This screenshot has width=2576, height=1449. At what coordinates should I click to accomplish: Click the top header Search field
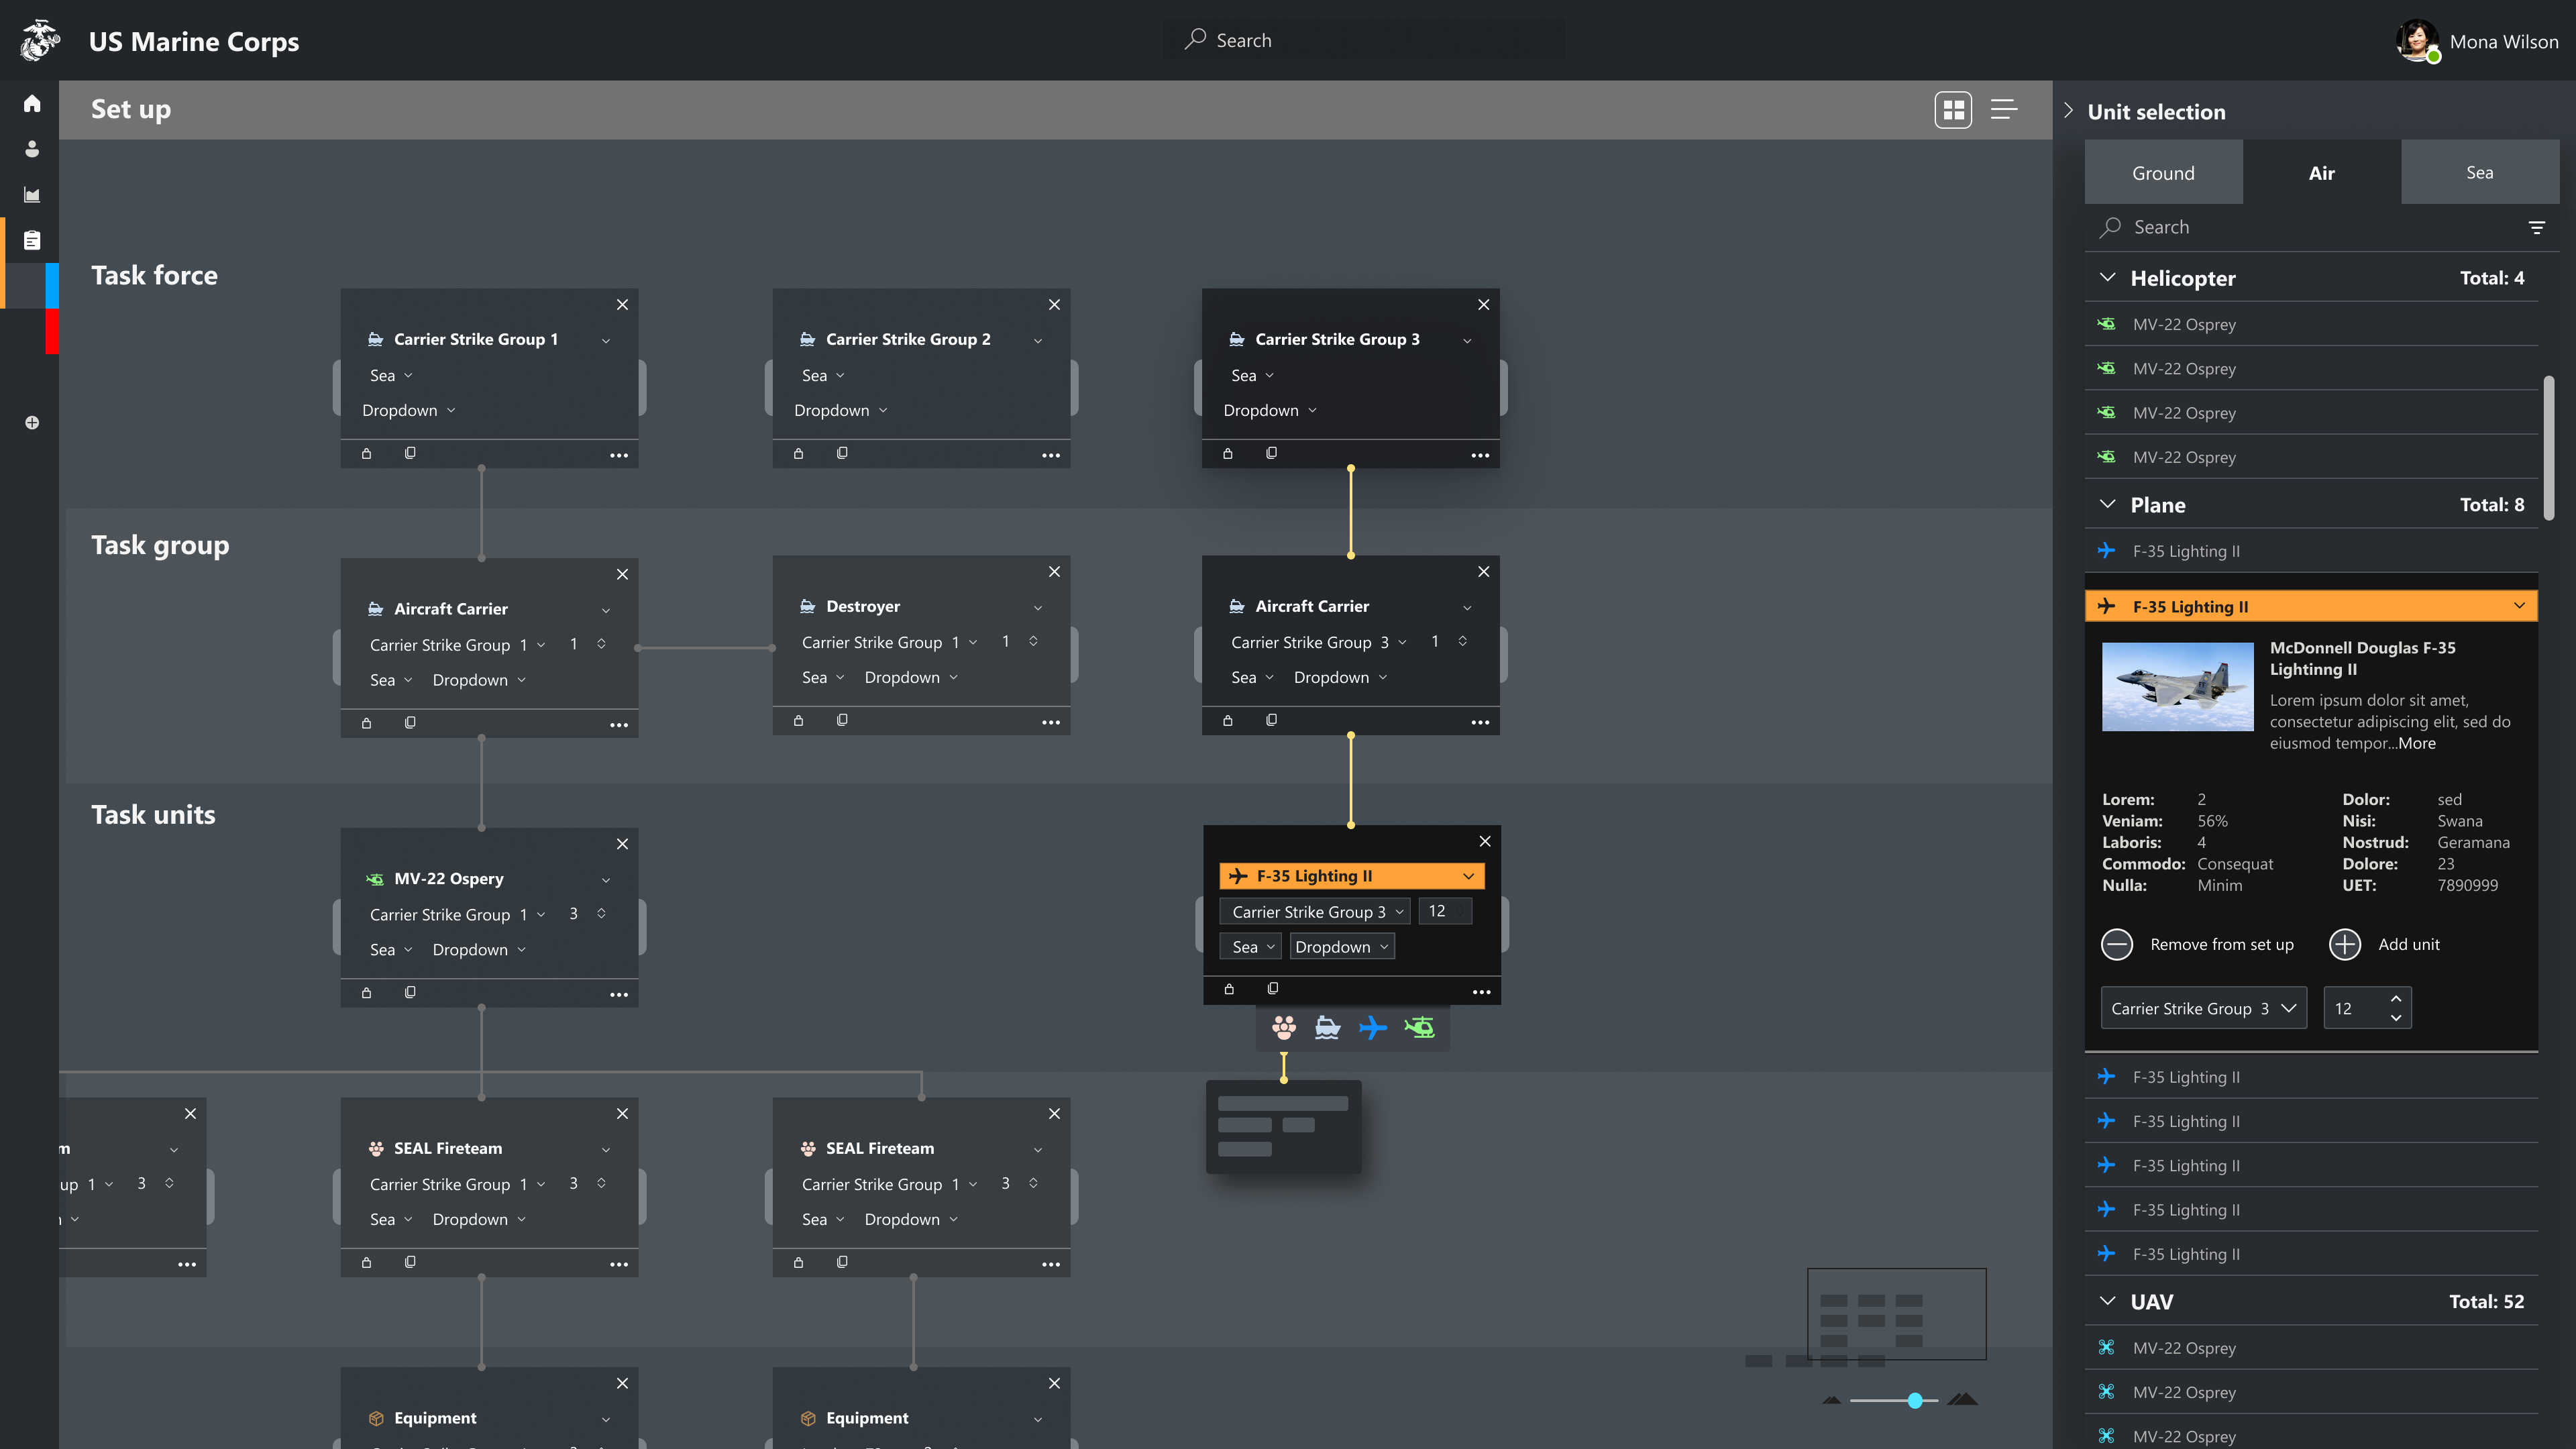(x=1365, y=40)
